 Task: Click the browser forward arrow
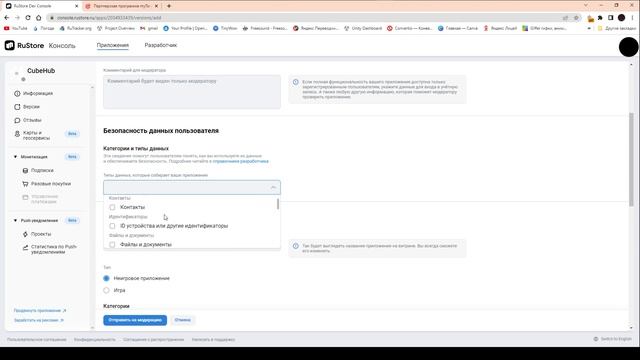point(17,18)
